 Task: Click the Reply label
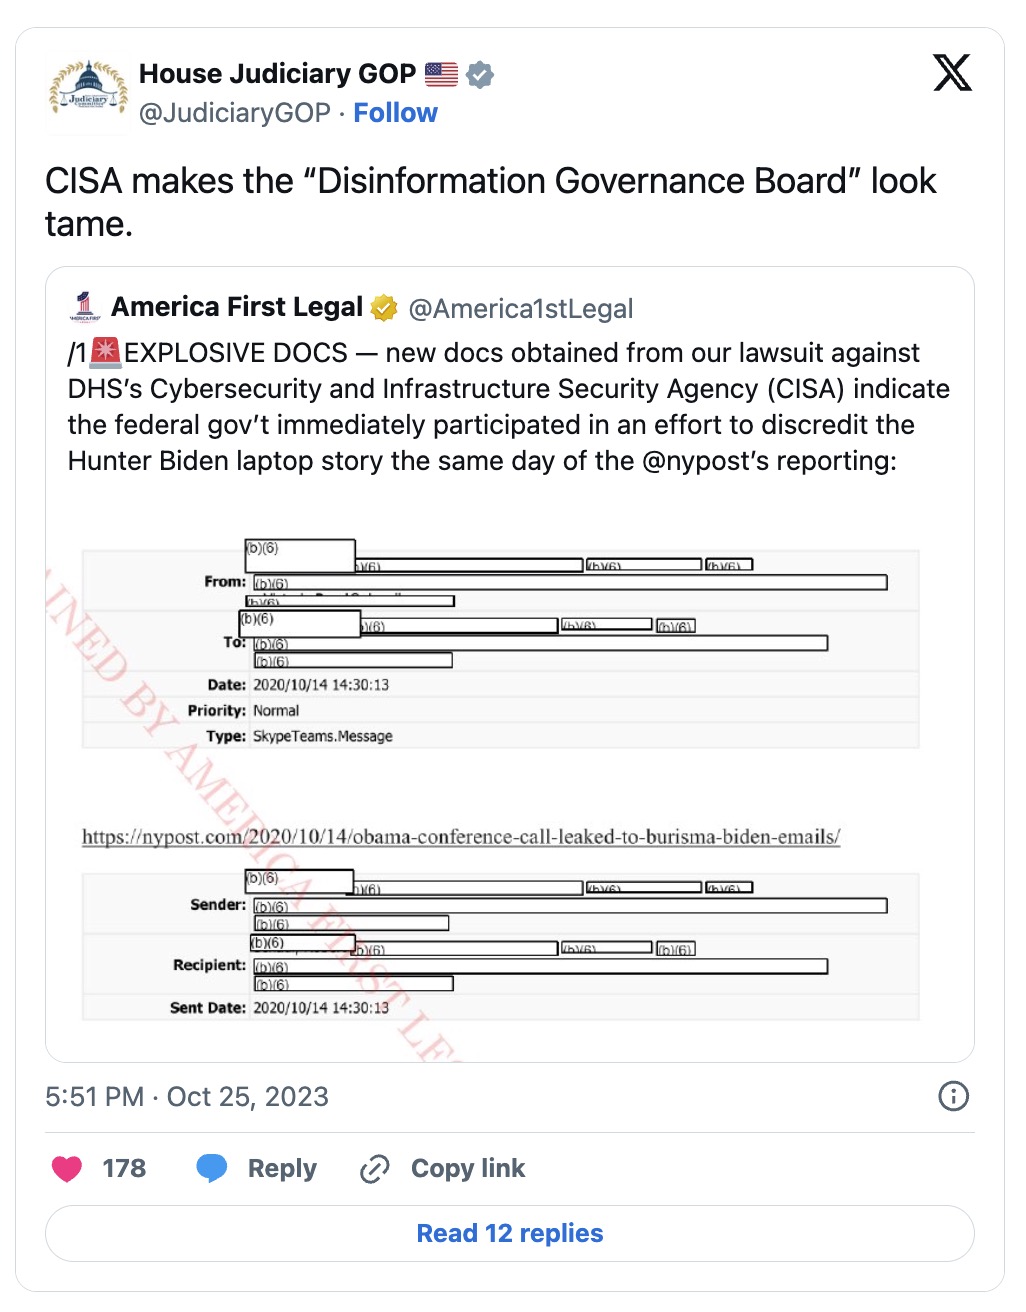[282, 1169]
